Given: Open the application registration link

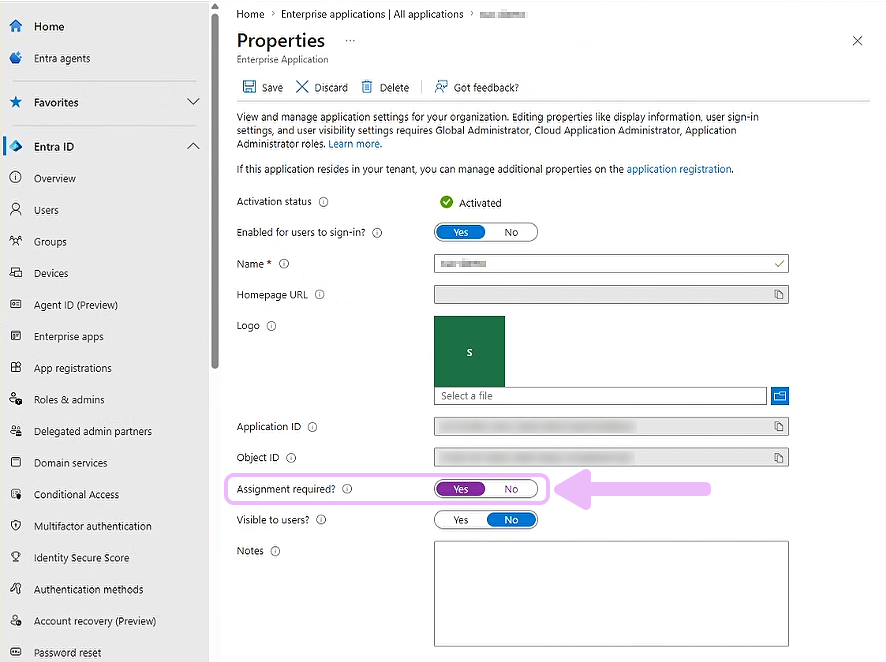Looking at the screenshot, I should tap(679, 169).
